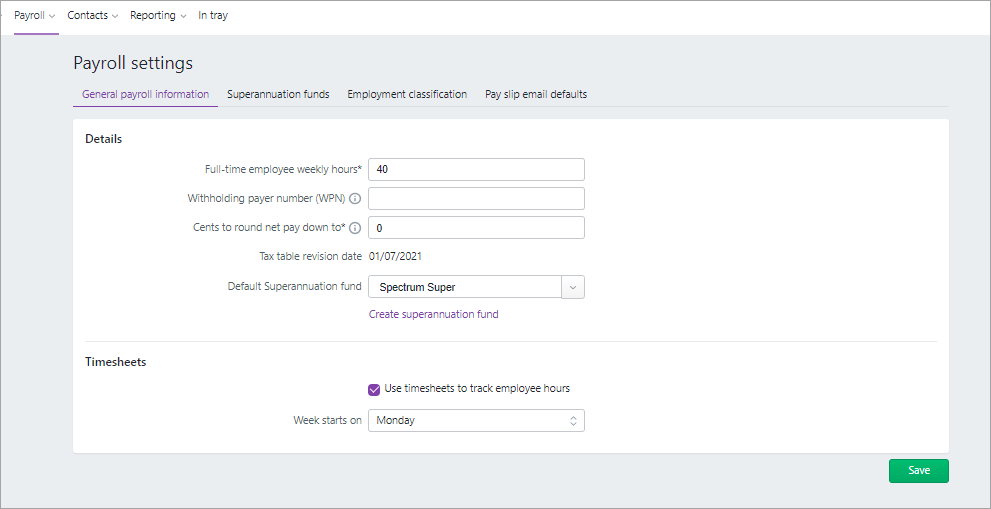
Task: Expand the Payroll menu
Action: point(35,16)
